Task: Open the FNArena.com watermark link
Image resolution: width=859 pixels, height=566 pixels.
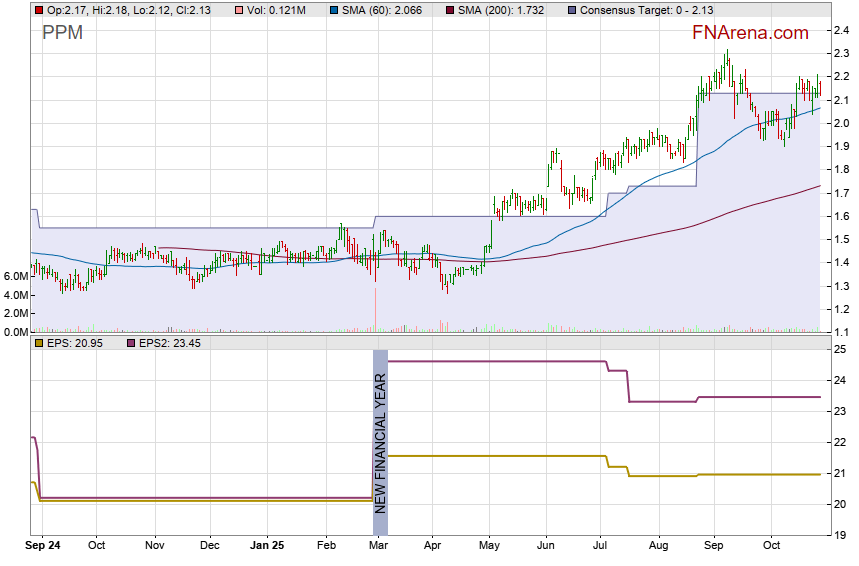Action: tap(750, 33)
